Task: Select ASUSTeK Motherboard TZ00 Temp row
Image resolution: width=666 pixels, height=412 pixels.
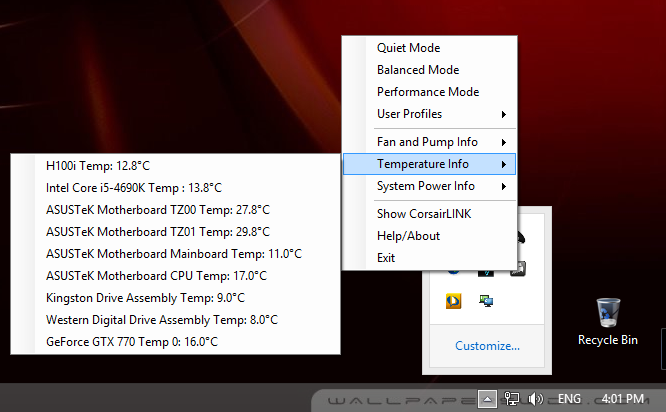Action: (175, 210)
